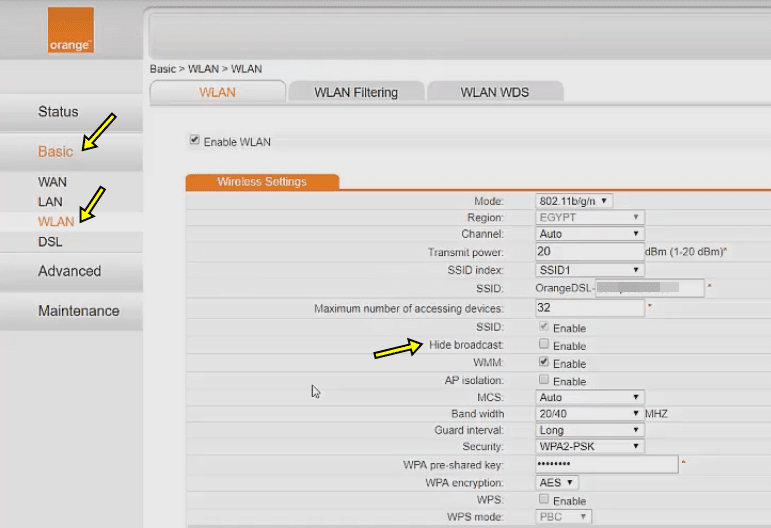Open the MCS dropdown
The height and width of the screenshot is (528, 771).
pyautogui.click(x=590, y=397)
